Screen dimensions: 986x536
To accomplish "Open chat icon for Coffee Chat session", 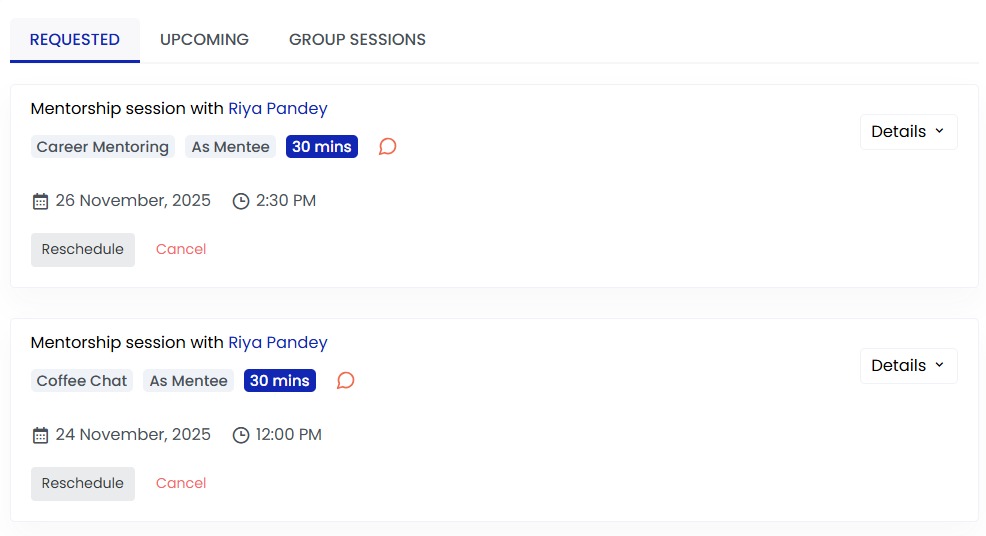I will point(346,381).
